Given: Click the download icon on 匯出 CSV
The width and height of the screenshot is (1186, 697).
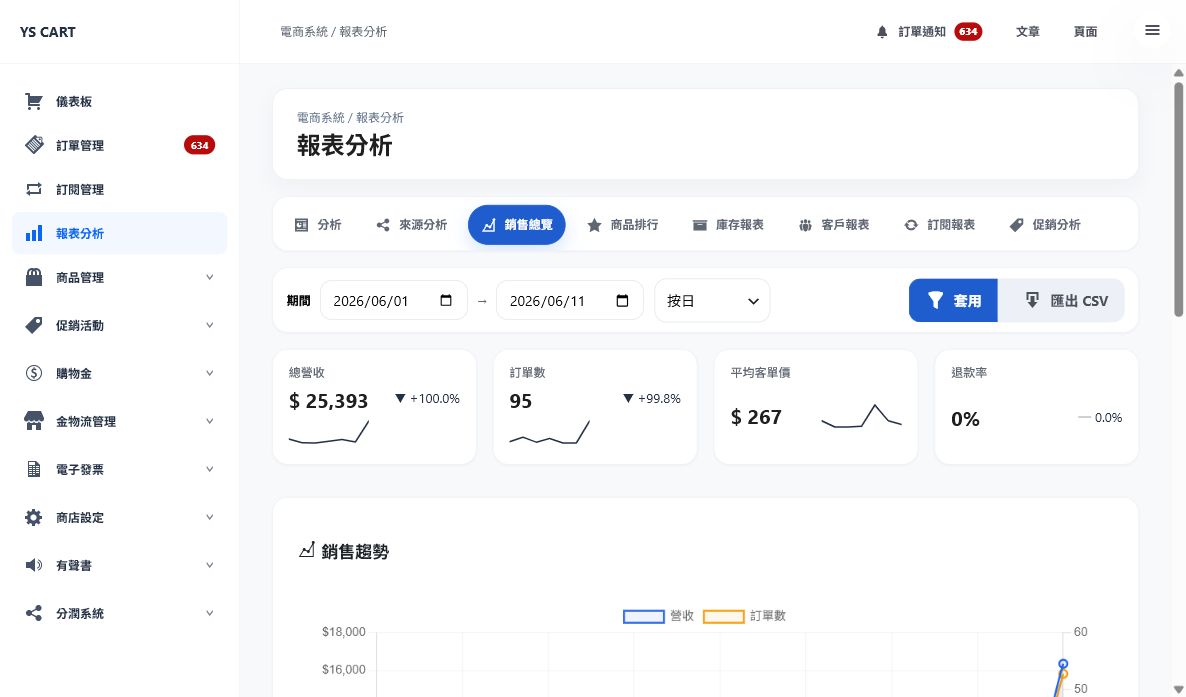Looking at the screenshot, I should [x=1032, y=300].
